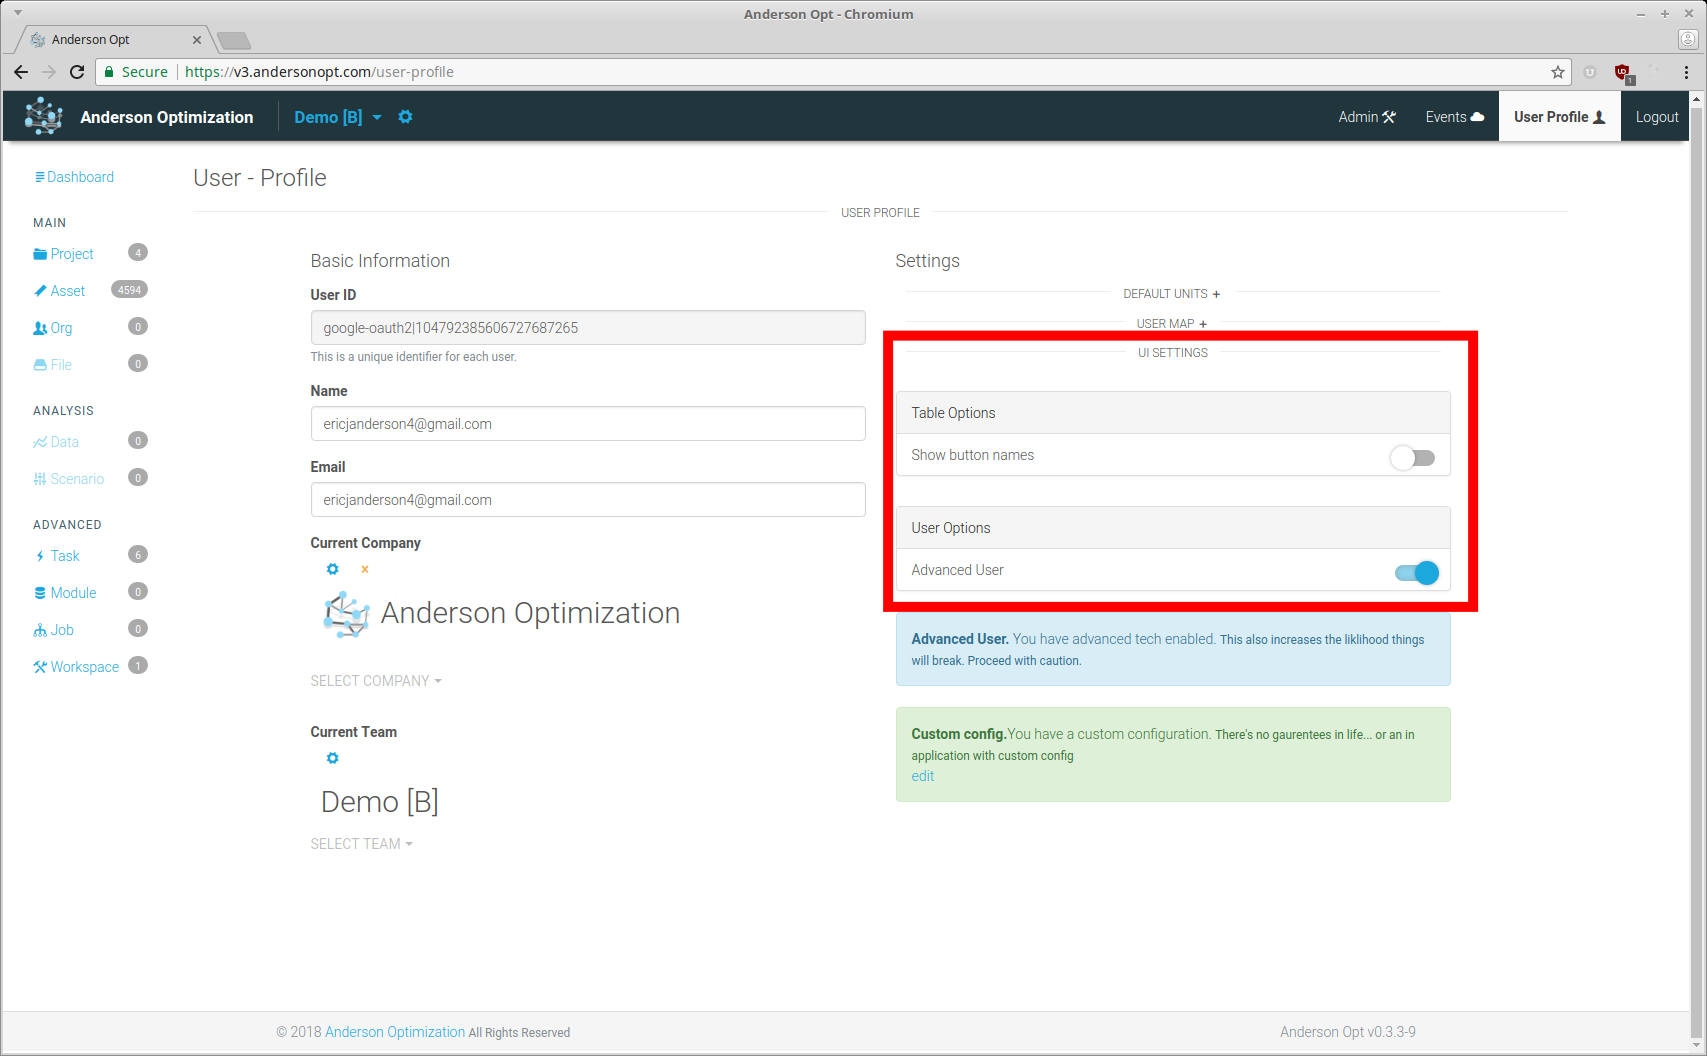Click the Anderson Optimization logo in header

tap(43, 116)
